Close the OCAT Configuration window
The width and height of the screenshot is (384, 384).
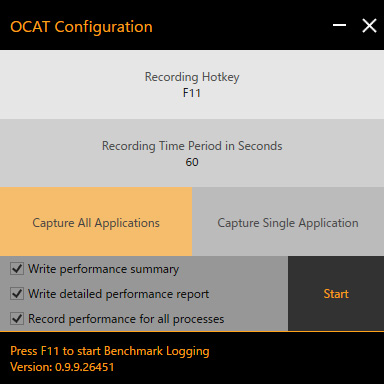click(369, 26)
